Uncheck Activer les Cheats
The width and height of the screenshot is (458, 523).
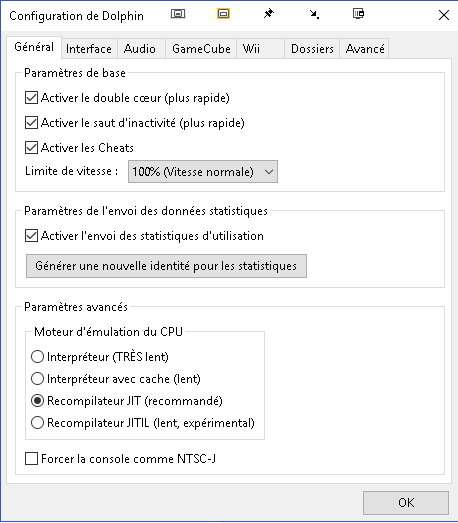point(31,147)
